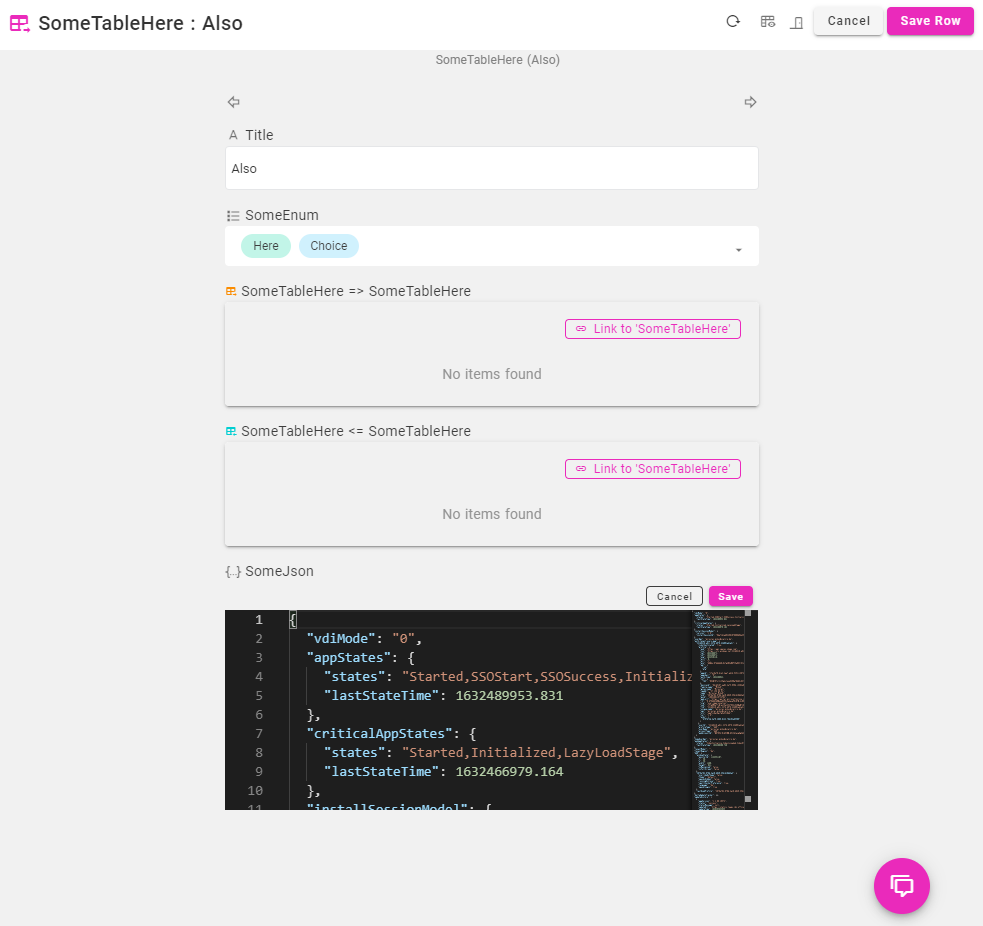983x926 pixels.
Task: Click the JSON editor minimap
Action: (x=718, y=710)
